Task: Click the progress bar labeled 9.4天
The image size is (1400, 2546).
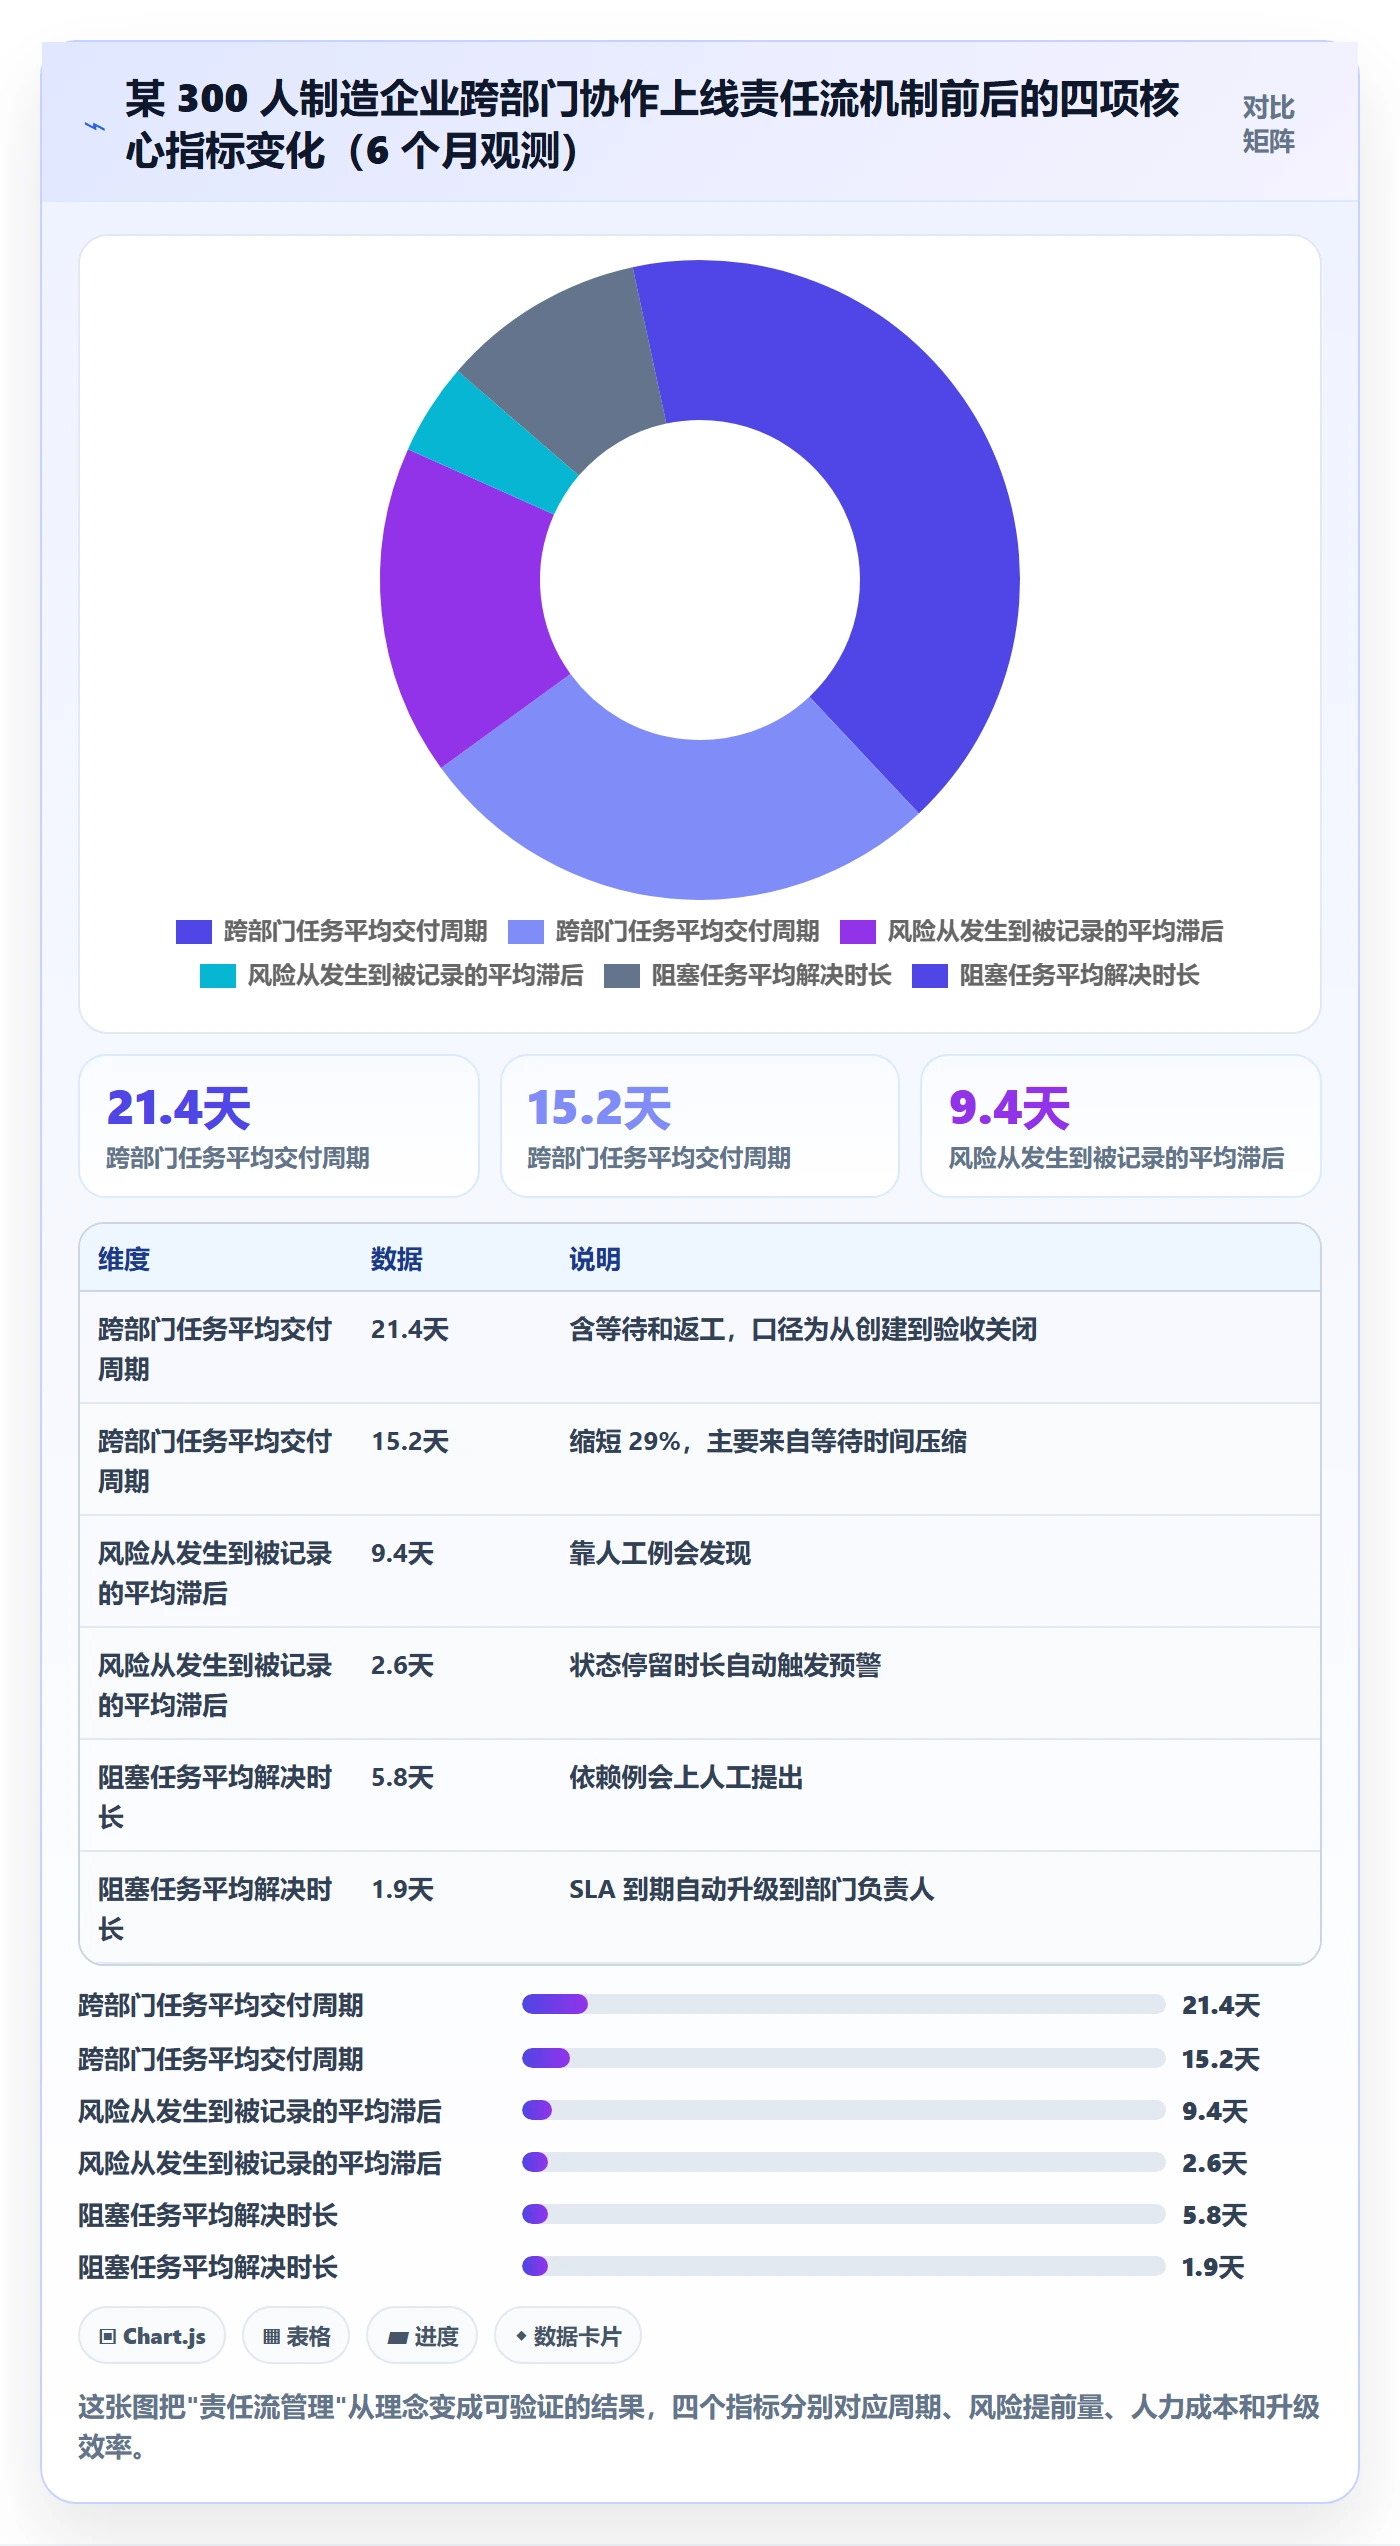Action: (x=843, y=2110)
